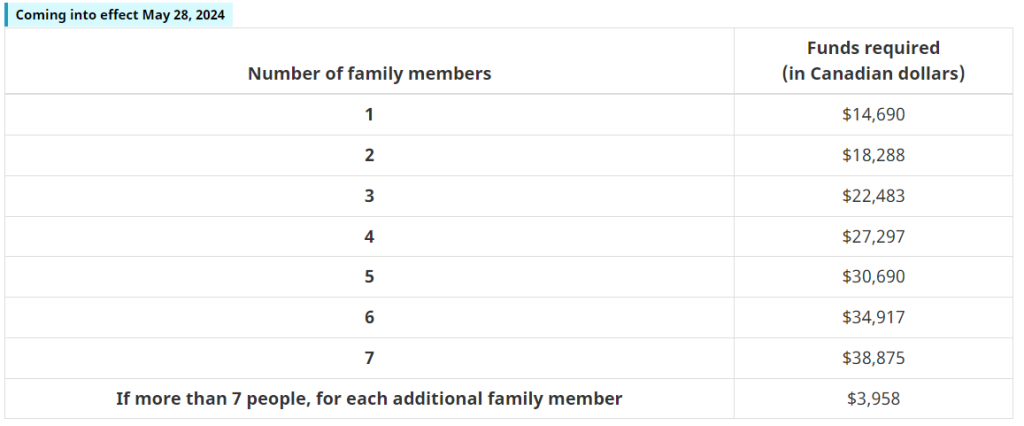Click the 'Coming into effect May 28, 2024' label

120,15
